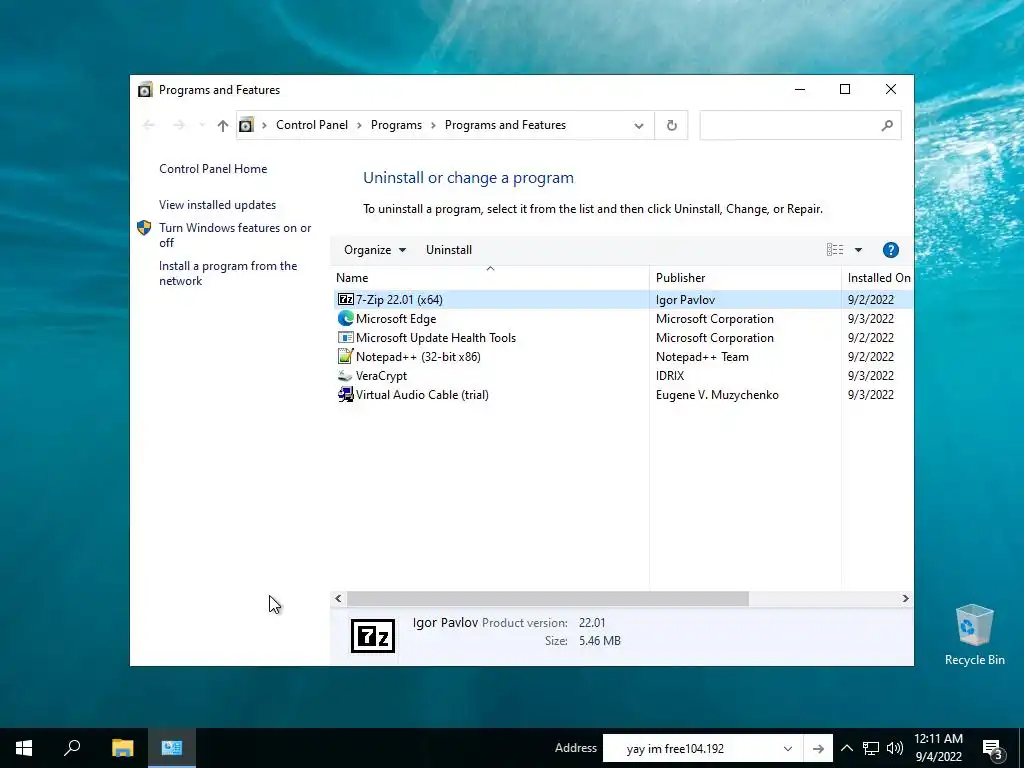Click the Eugene V. Muzychenko publisher cell
This screenshot has width=1024, height=768.
(x=717, y=394)
